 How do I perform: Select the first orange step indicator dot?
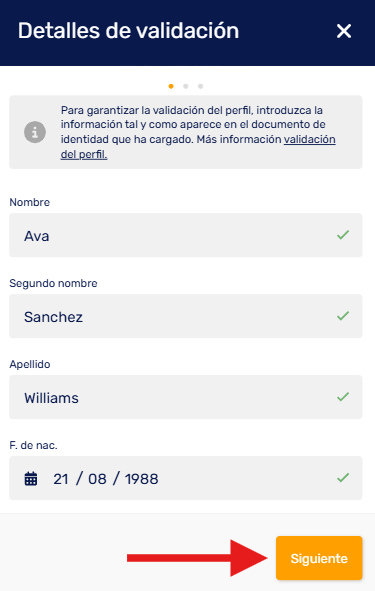[171, 86]
